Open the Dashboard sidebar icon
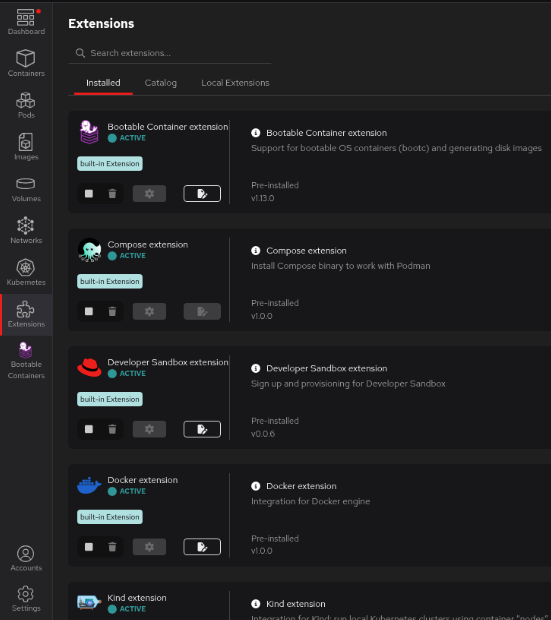The height and width of the screenshot is (620, 551). tap(26, 22)
